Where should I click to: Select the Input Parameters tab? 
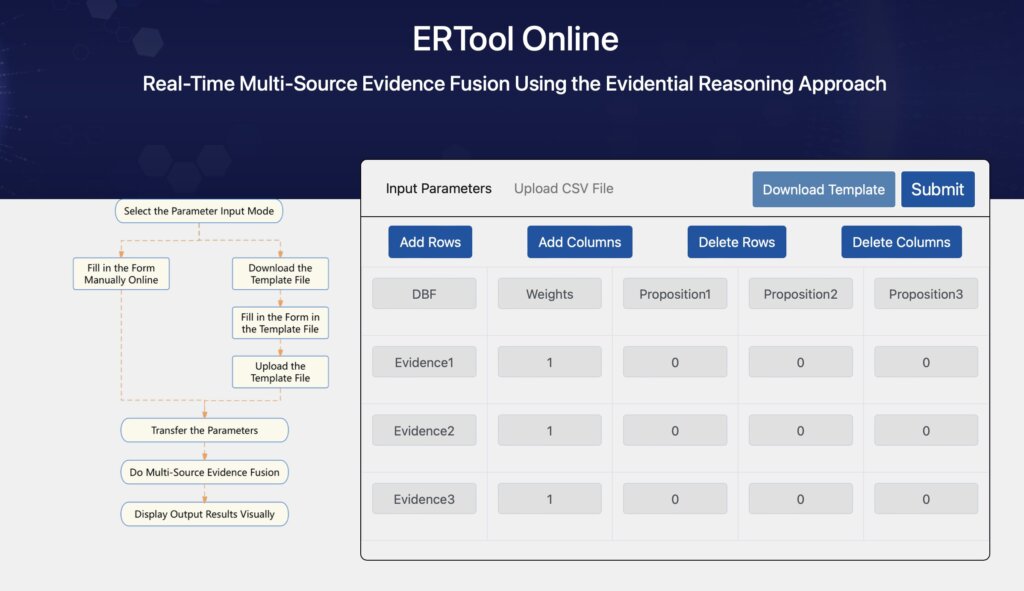tap(439, 188)
